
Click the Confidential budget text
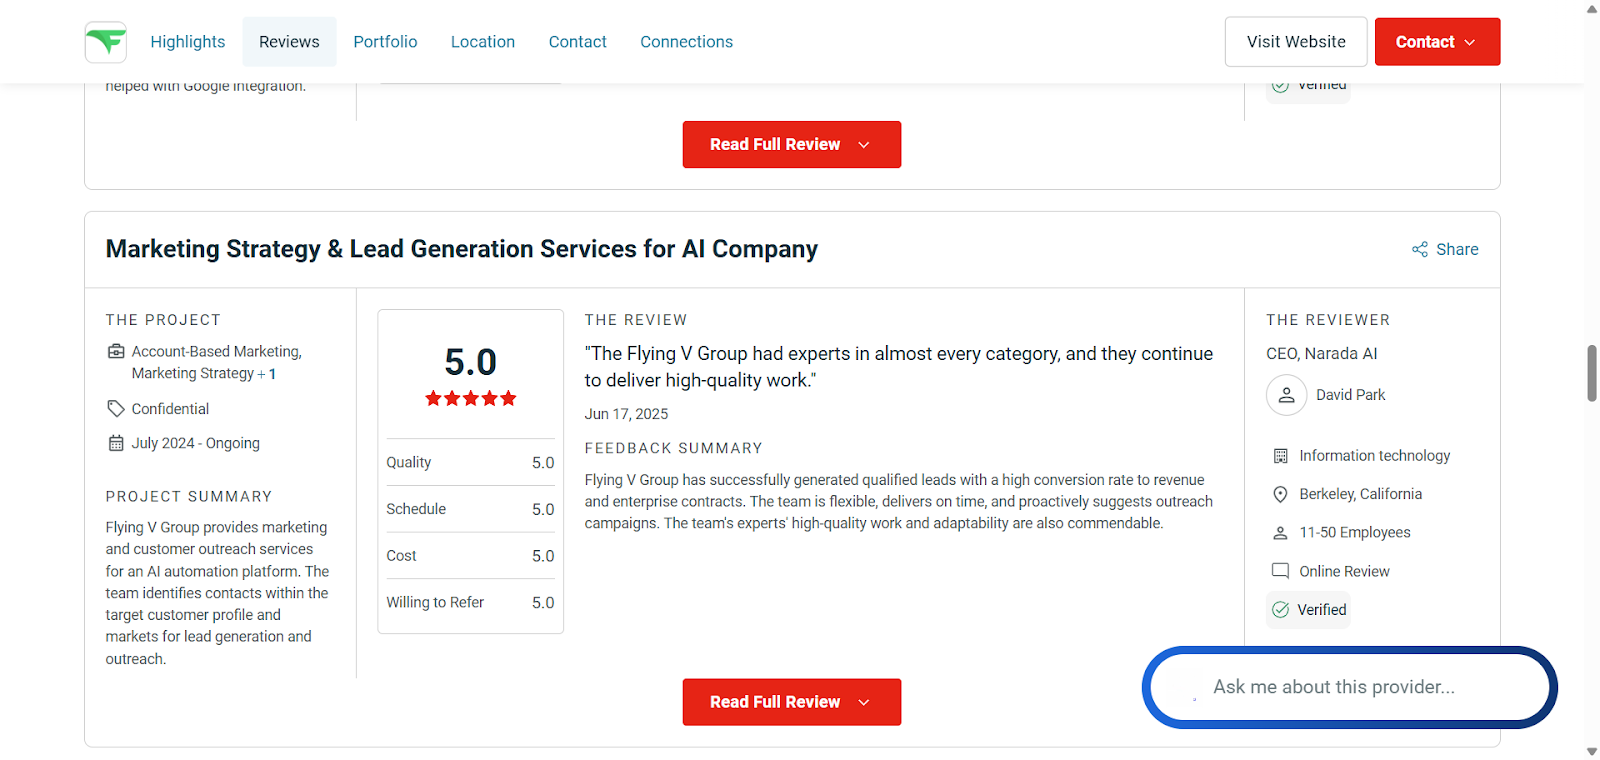click(171, 409)
